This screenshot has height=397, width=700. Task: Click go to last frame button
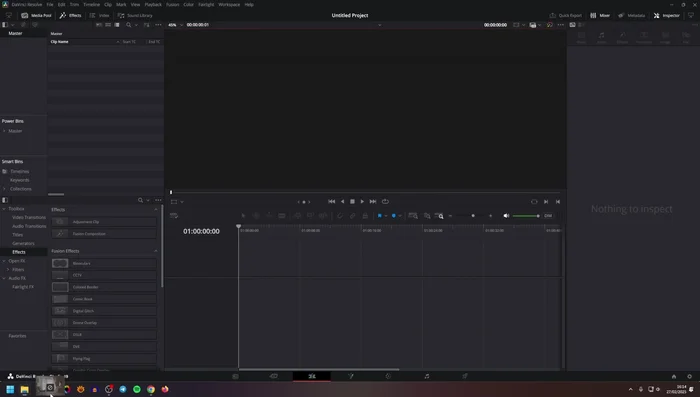pos(373,201)
